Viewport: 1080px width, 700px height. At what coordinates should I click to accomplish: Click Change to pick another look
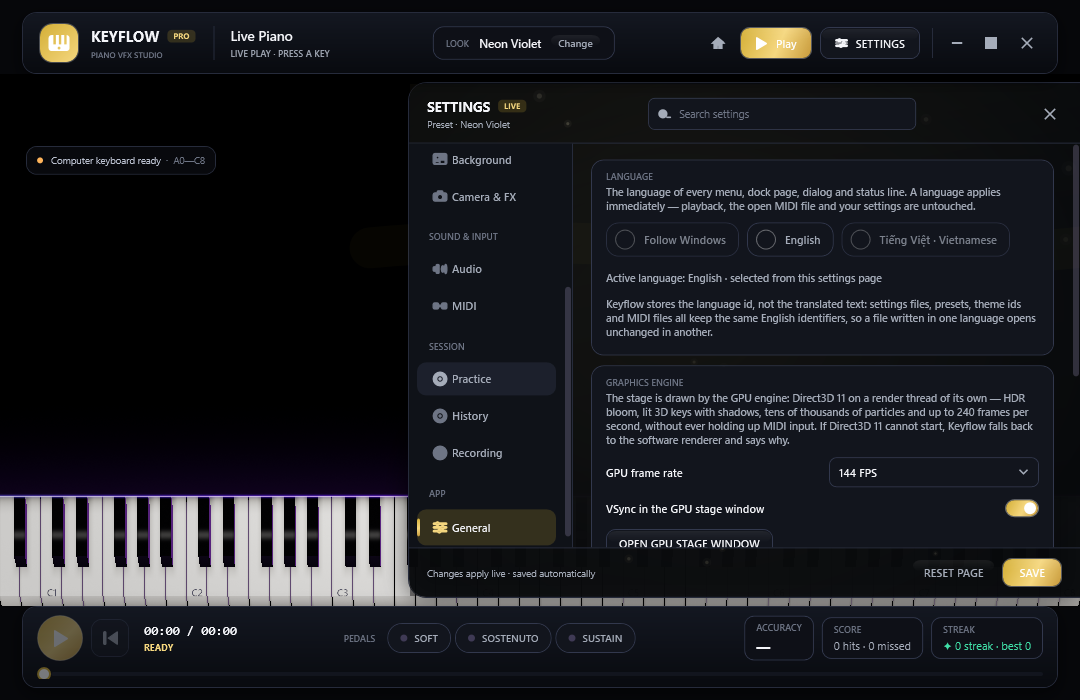coord(575,43)
